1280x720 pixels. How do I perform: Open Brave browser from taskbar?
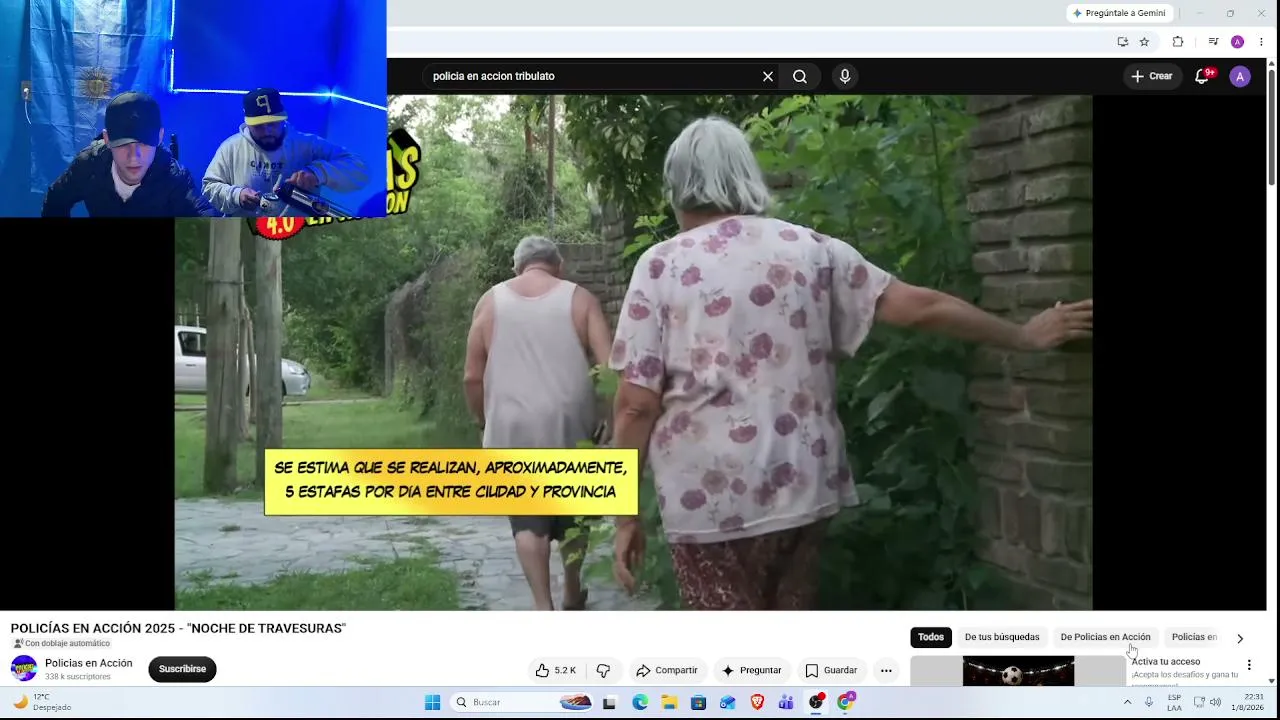[757, 702]
